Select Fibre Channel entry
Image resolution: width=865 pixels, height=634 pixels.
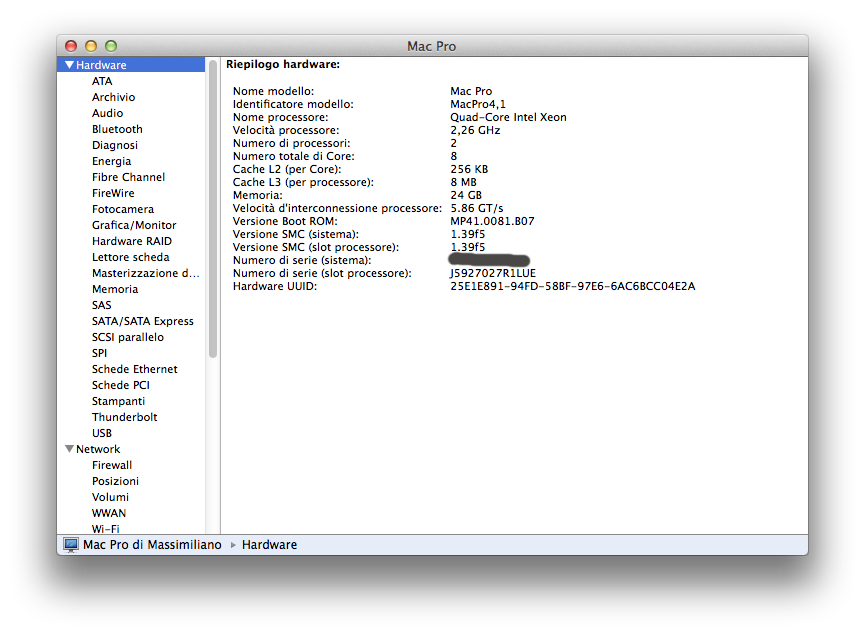128,177
